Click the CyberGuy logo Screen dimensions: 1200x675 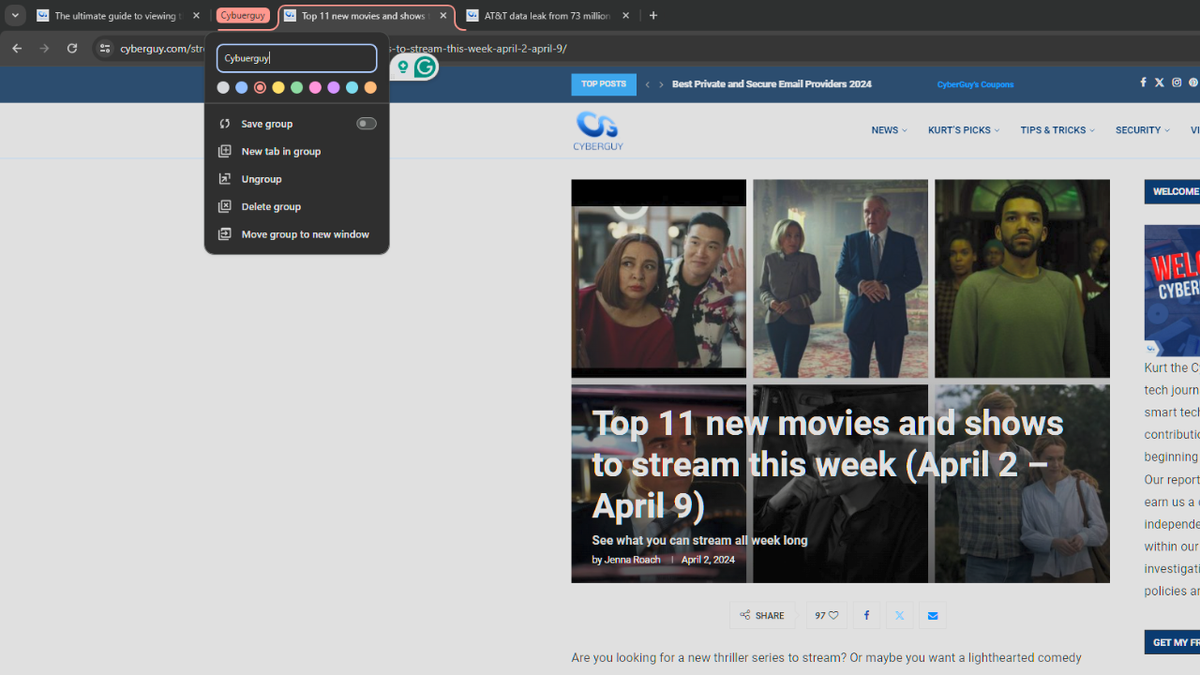tap(597, 130)
